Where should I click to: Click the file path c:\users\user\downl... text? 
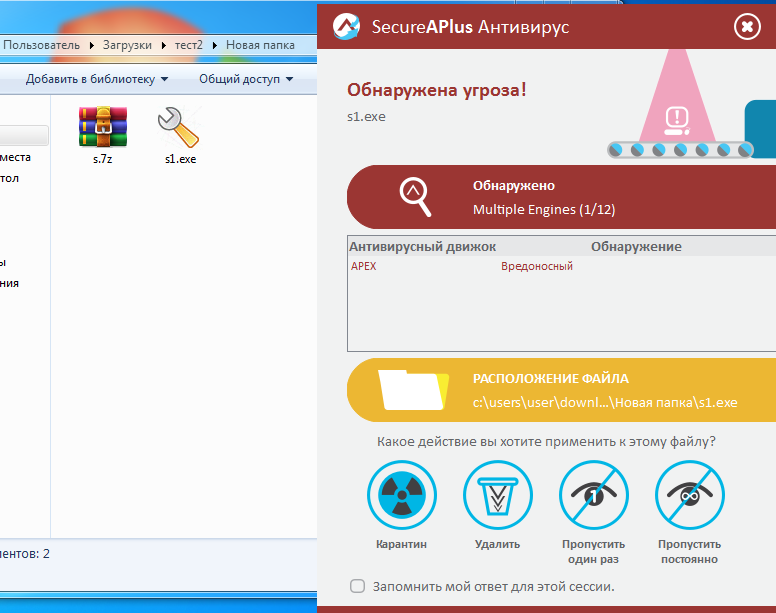tap(605, 402)
